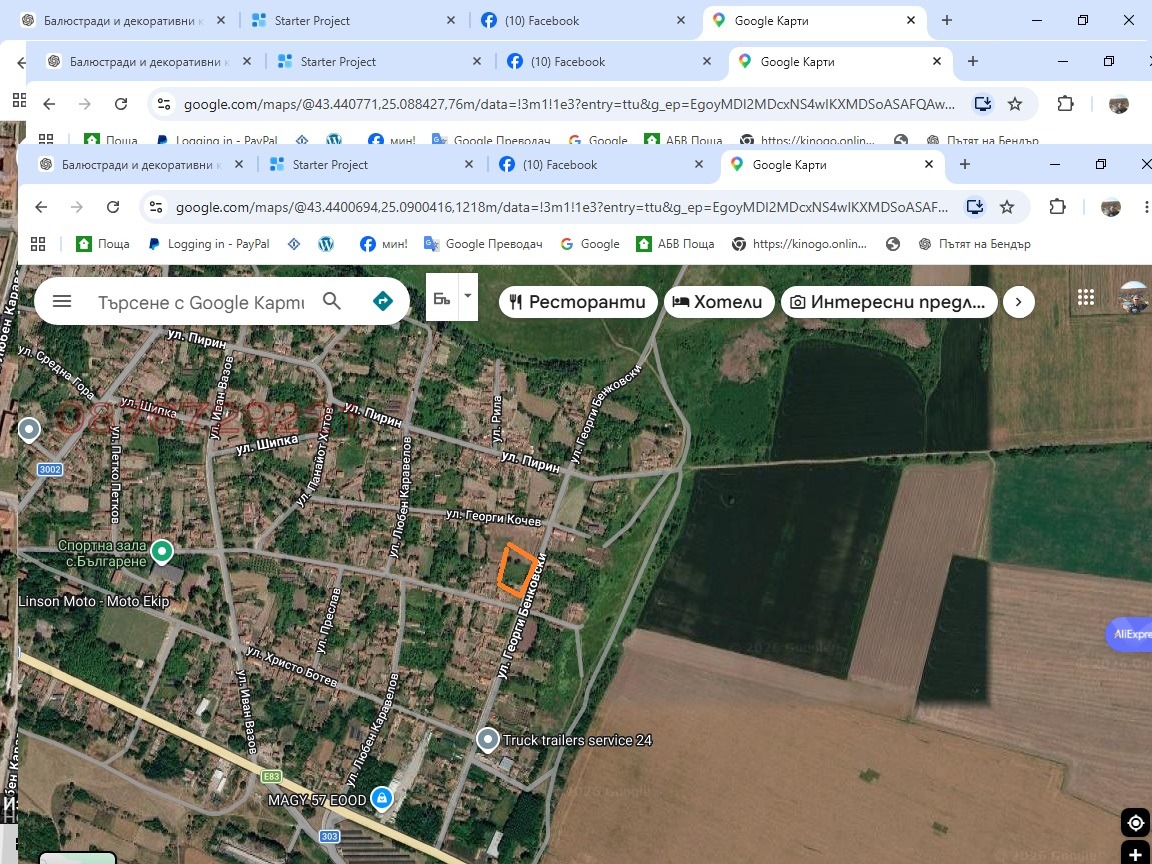1152x864 pixels.
Task: Click the magnifier search icon in Maps search box
Action: pos(332,300)
